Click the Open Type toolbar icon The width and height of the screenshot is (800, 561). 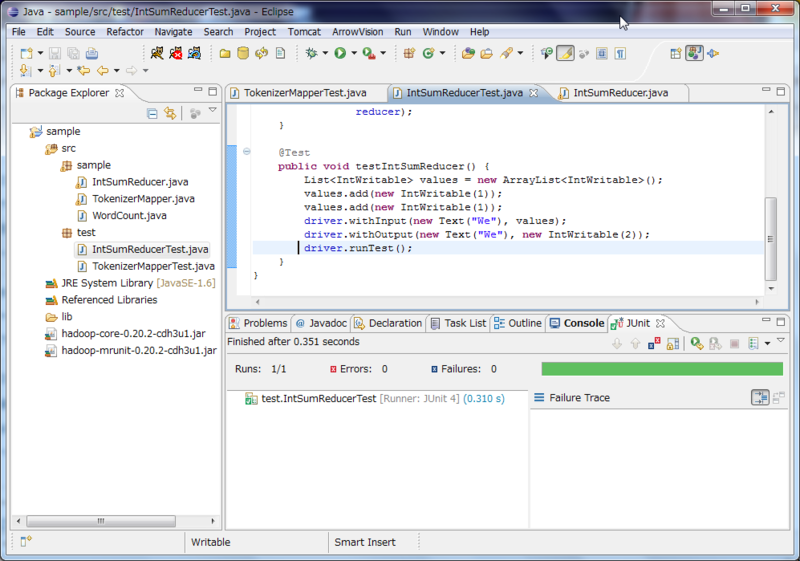coord(468,53)
